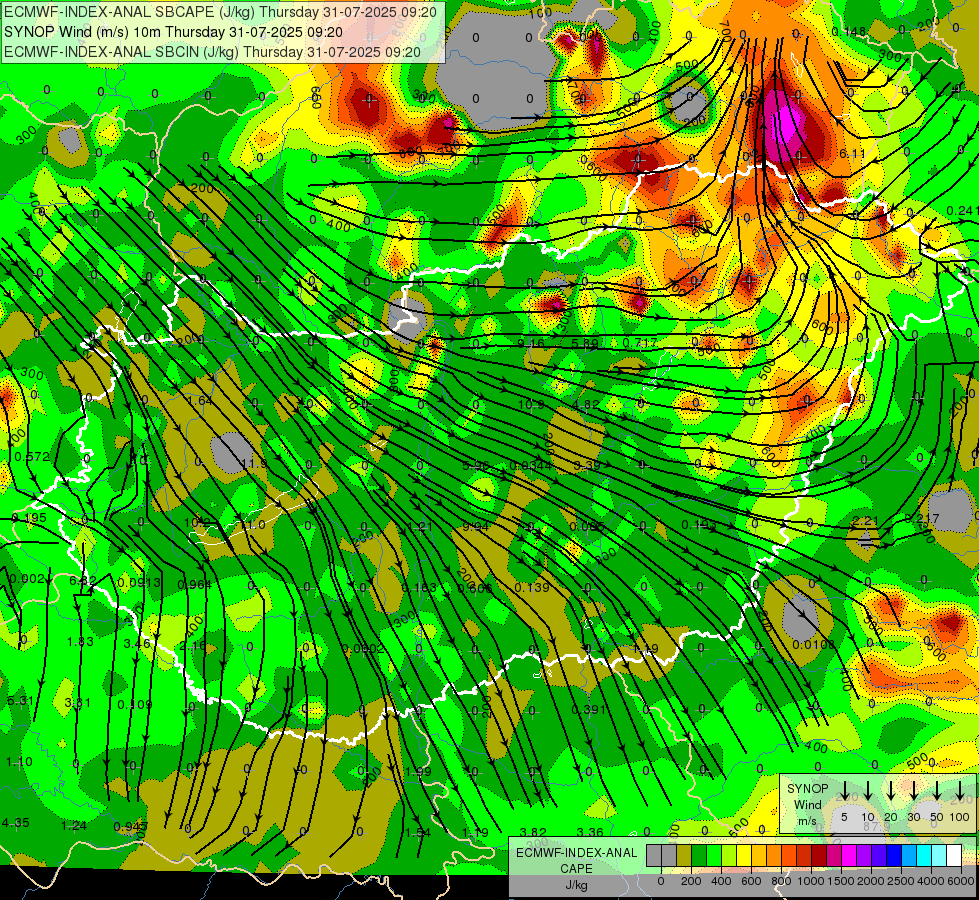Pick the white swatch in CAPE legend
Screen dimensions: 979x900
[x=954, y=855]
